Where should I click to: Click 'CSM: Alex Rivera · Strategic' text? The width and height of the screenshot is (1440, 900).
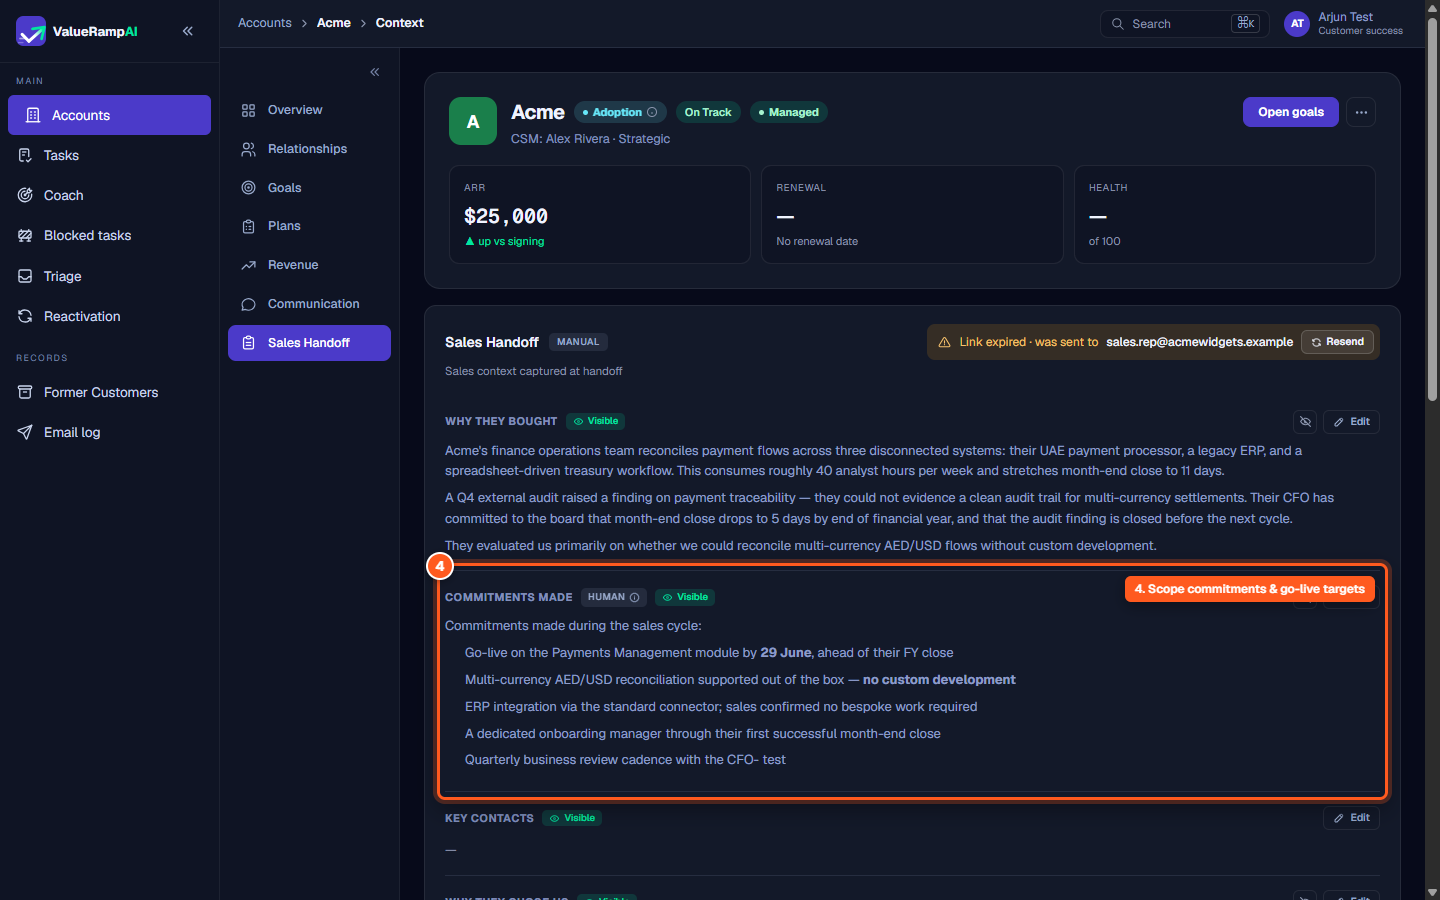(590, 139)
